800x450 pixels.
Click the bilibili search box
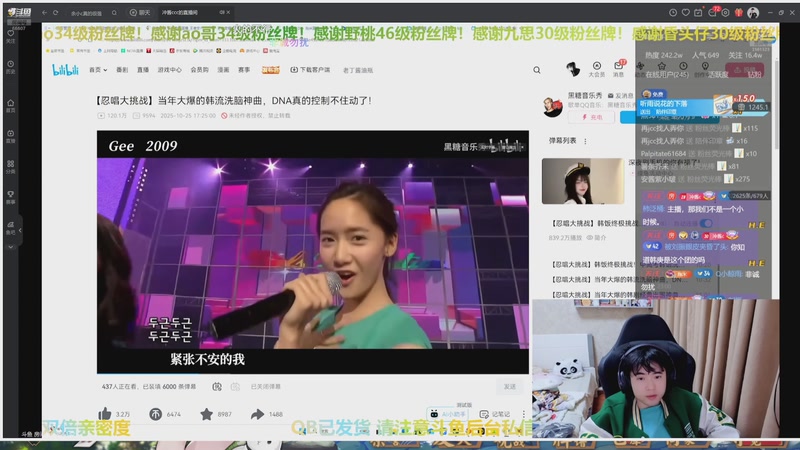439,70
